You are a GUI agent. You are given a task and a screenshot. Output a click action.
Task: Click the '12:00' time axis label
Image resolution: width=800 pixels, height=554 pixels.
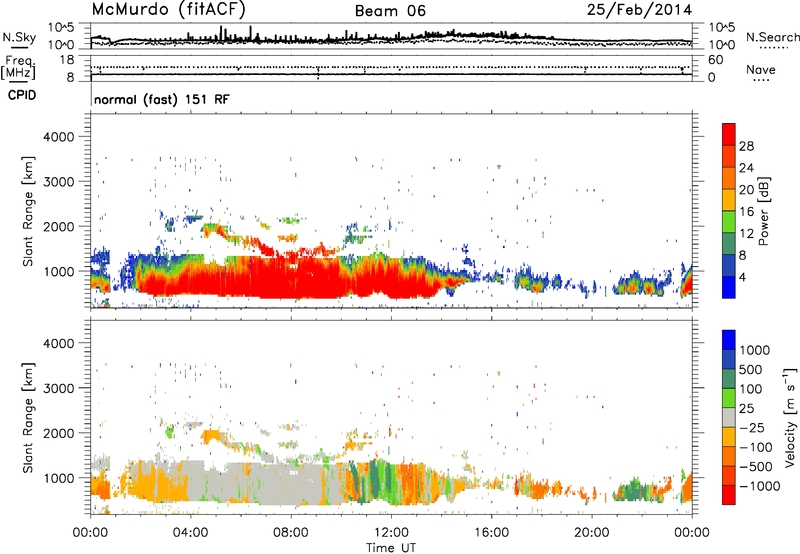point(391,533)
